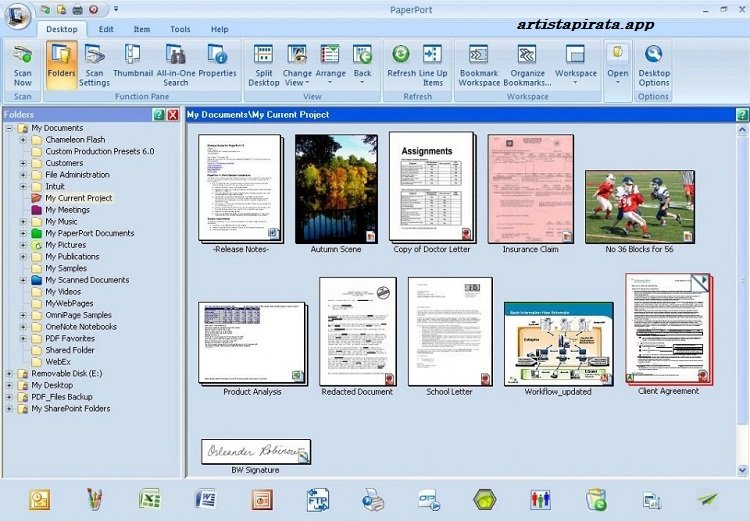The width and height of the screenshot is (750, 521).
Task: Click the printer icon in Send To bar
Action: [373, 499]
